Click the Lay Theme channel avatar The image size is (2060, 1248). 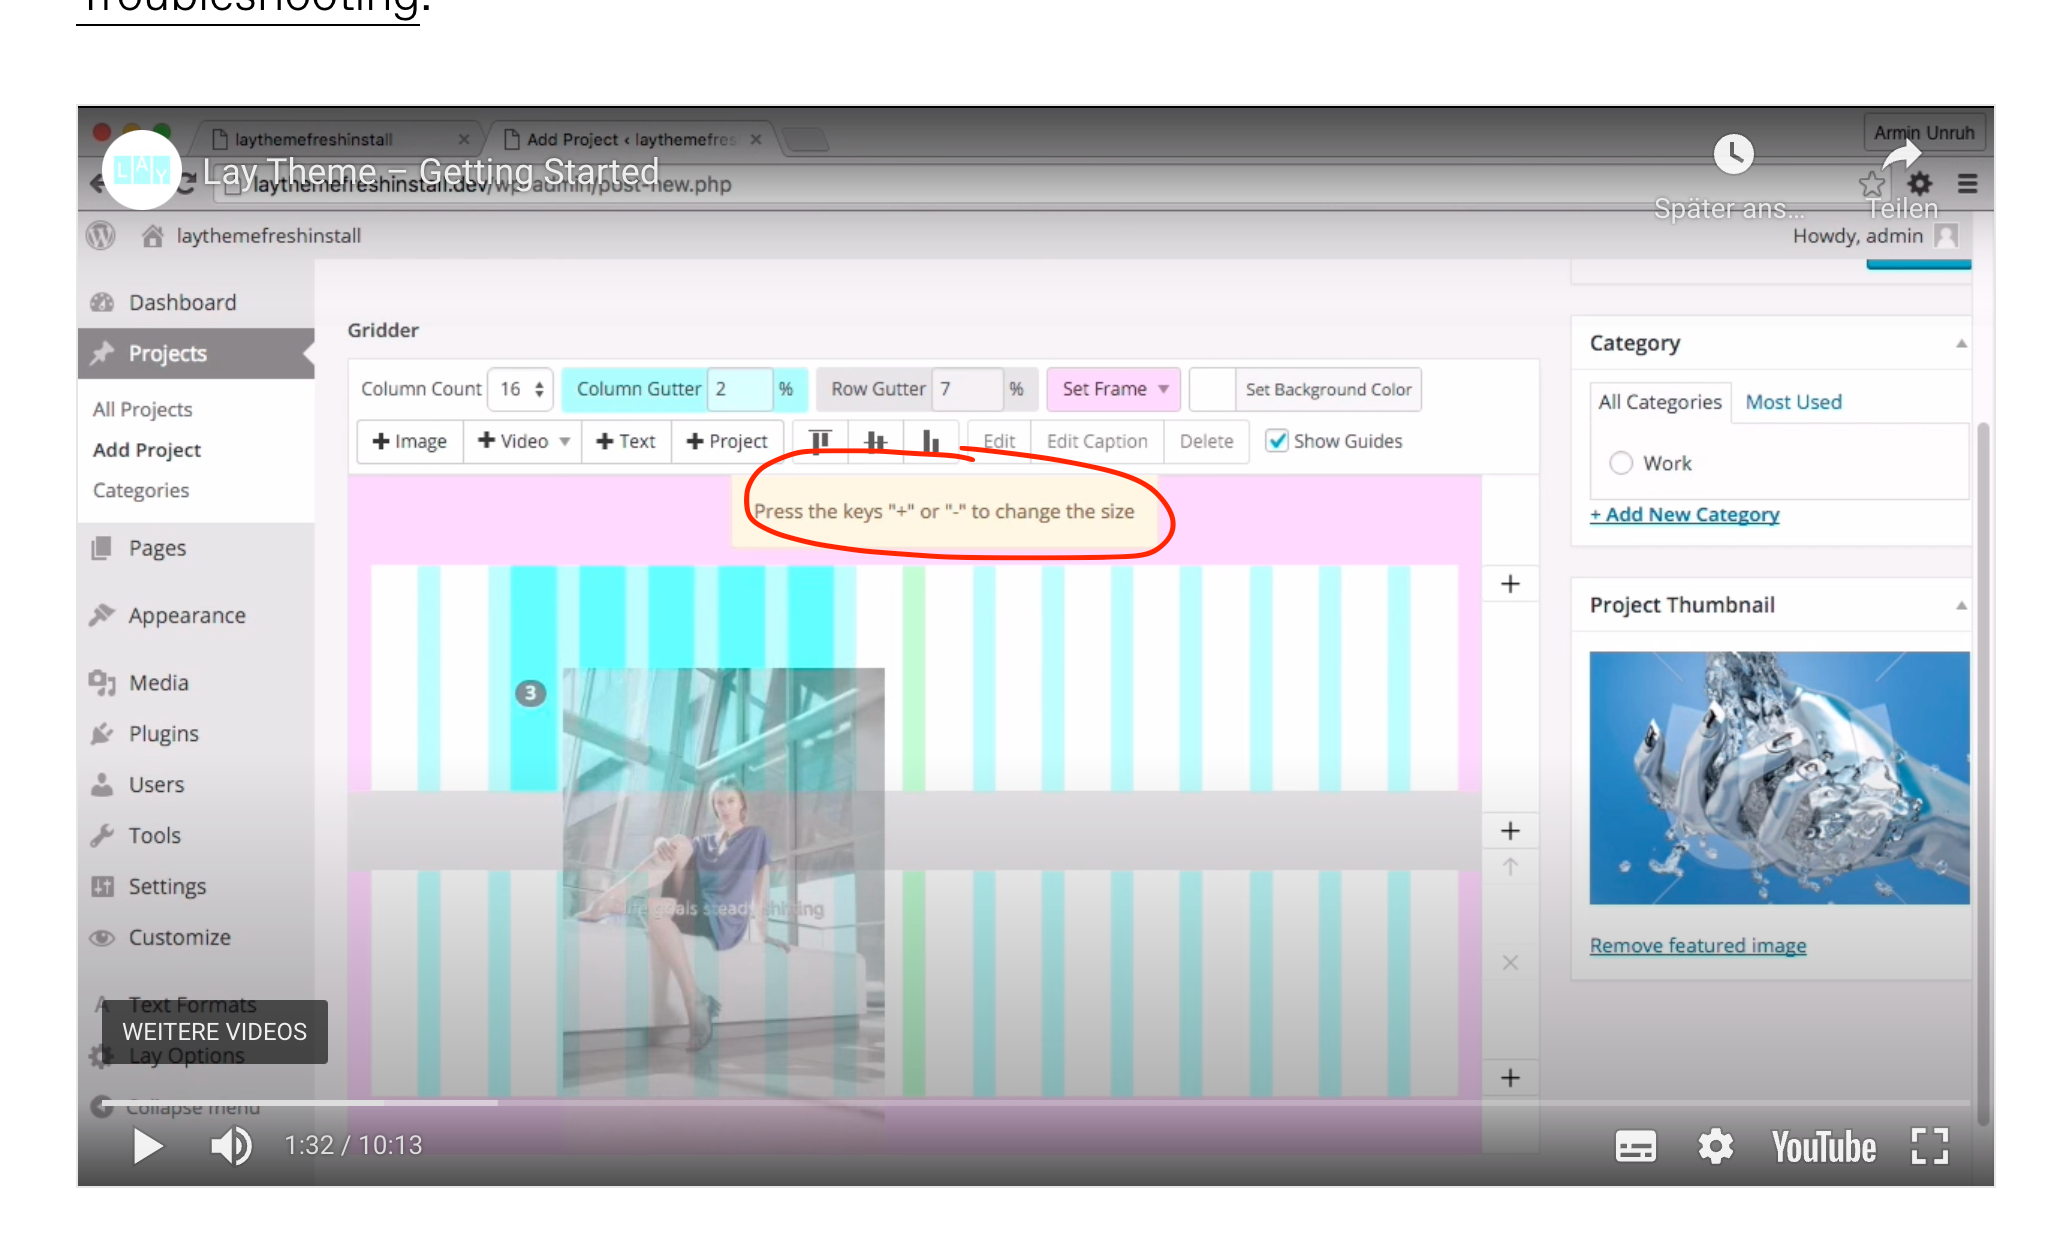(x=141, y=170)
